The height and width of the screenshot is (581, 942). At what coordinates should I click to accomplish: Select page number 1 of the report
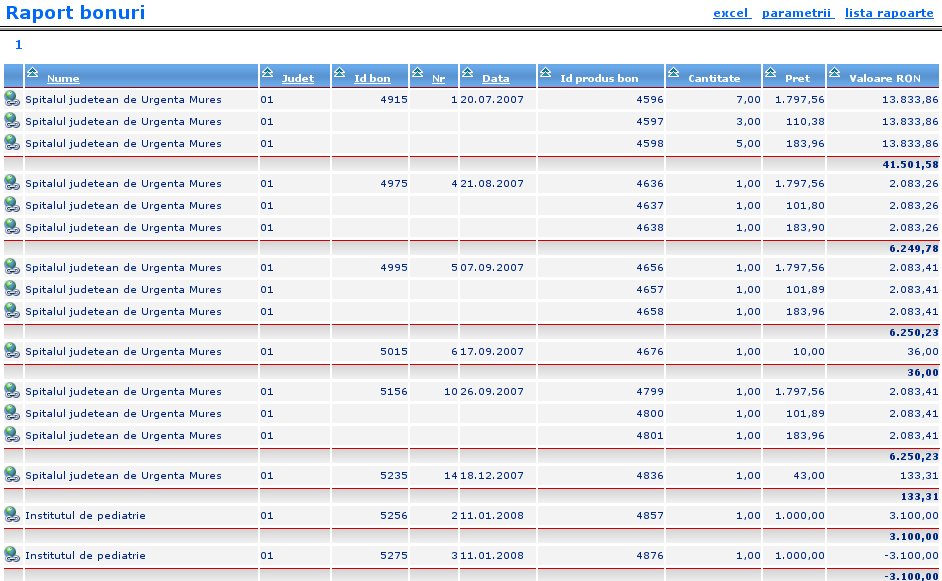pyautogui.click(x=19, y=44)
